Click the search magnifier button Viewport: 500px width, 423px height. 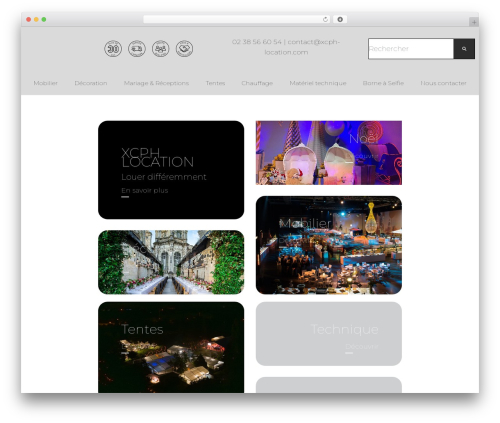point(464,49)
